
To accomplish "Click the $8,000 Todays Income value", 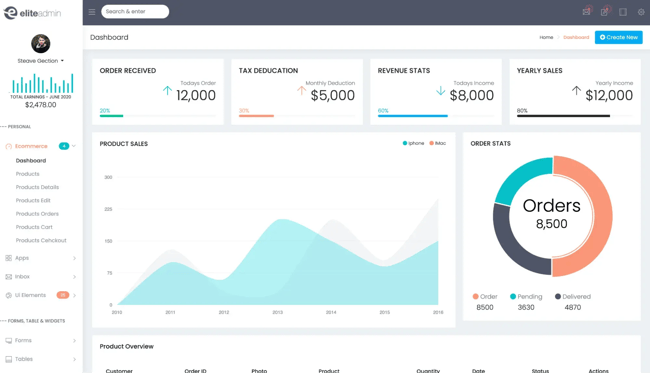I will click(x=472, y=95).
